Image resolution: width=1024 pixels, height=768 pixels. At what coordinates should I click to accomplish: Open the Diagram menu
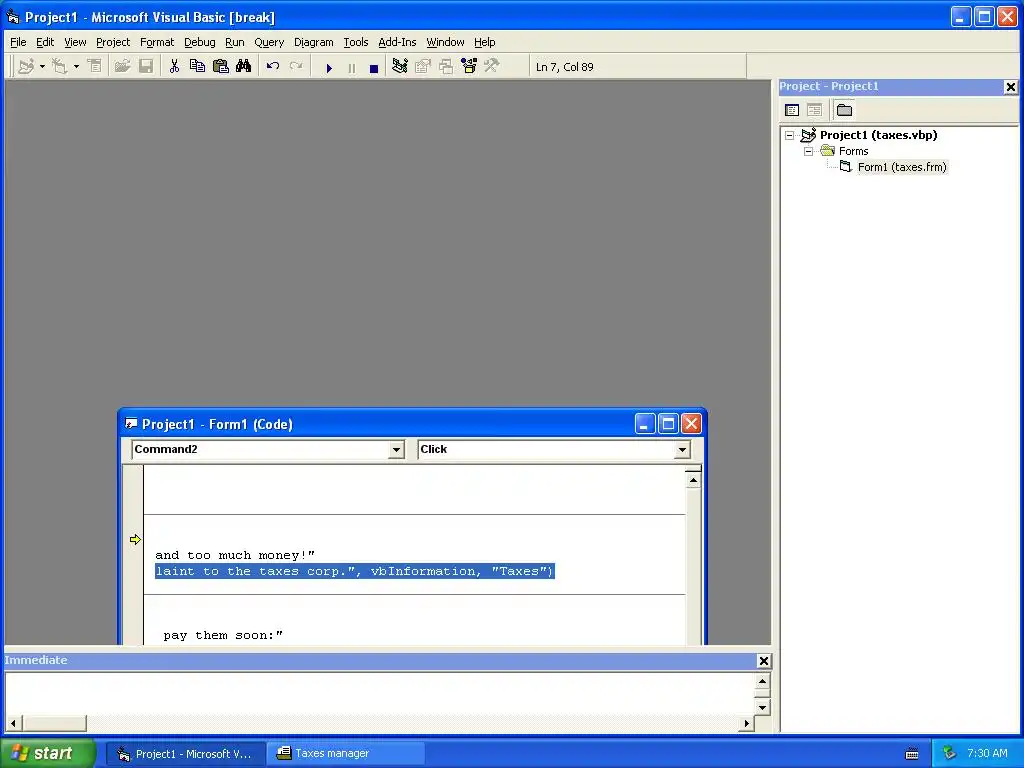tap(313, 42)
